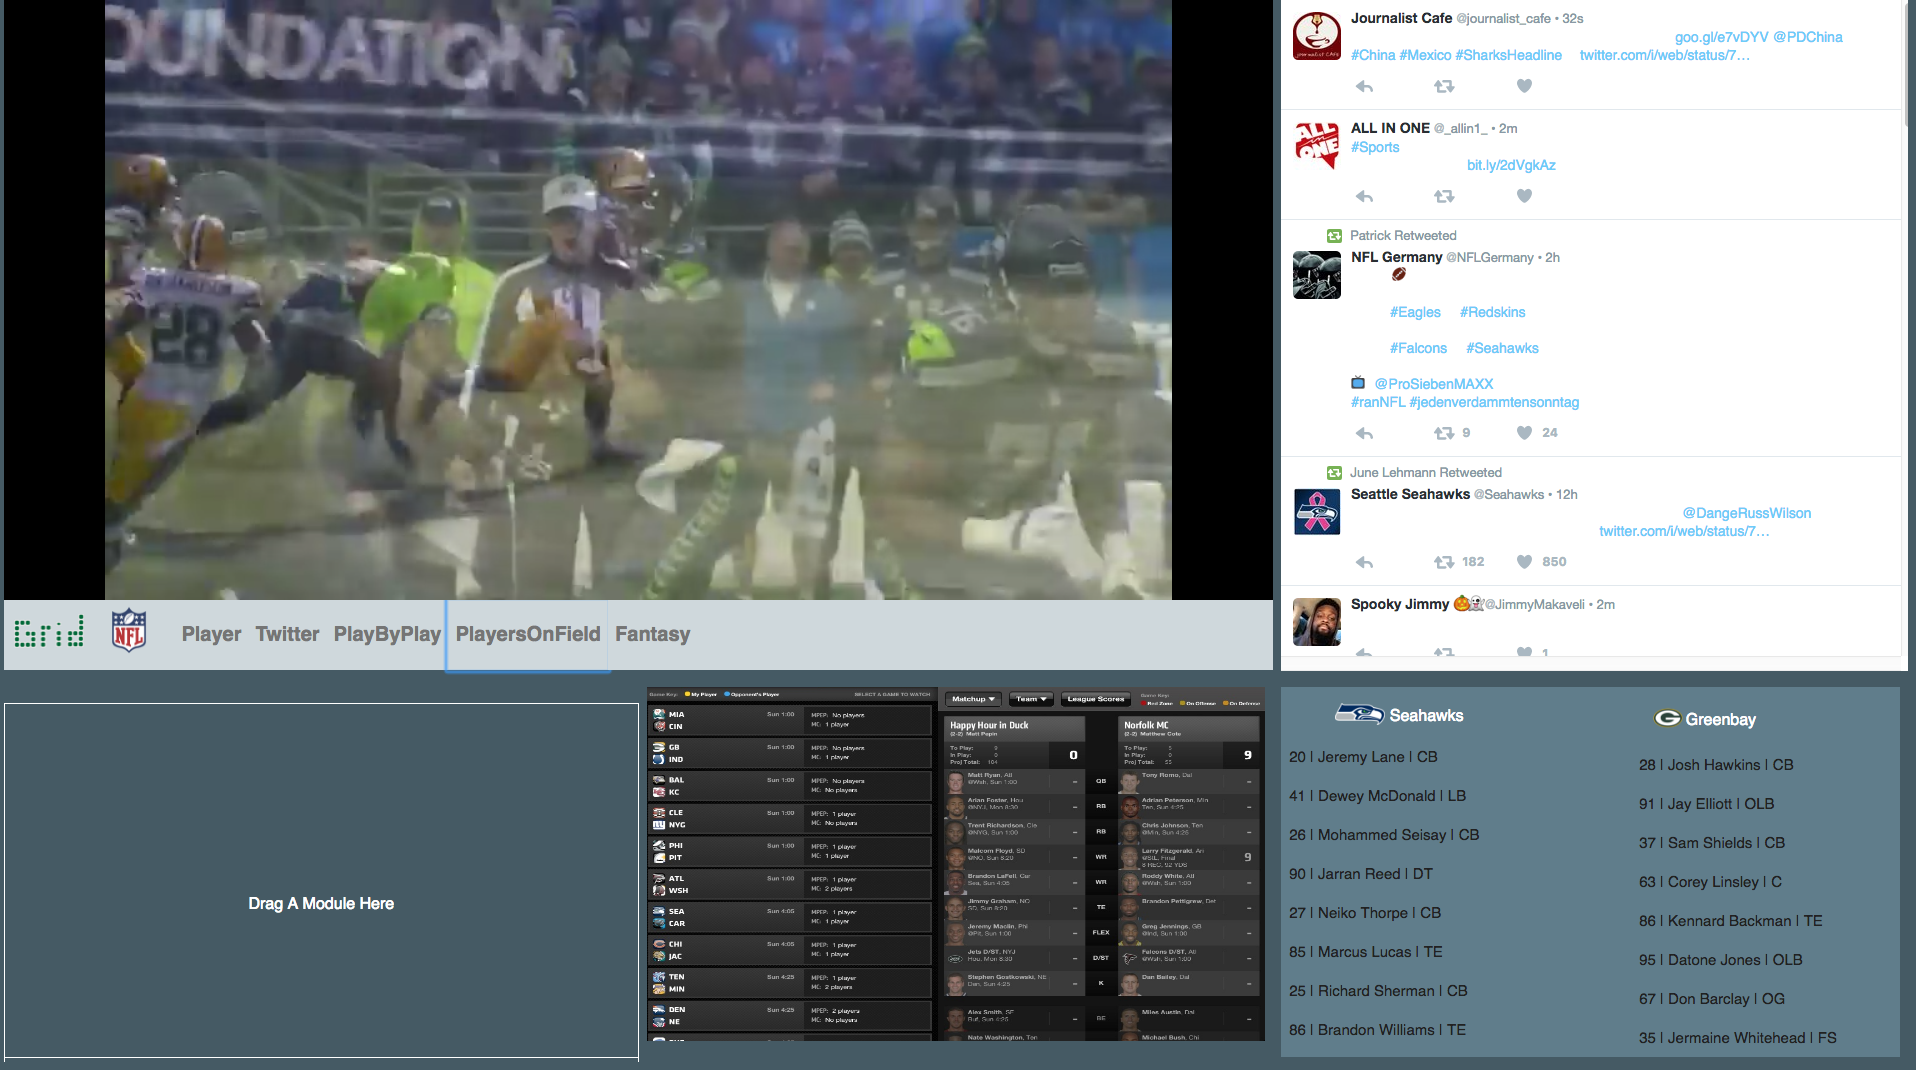Click the #Eagles hashtag

pos(1415,312)
